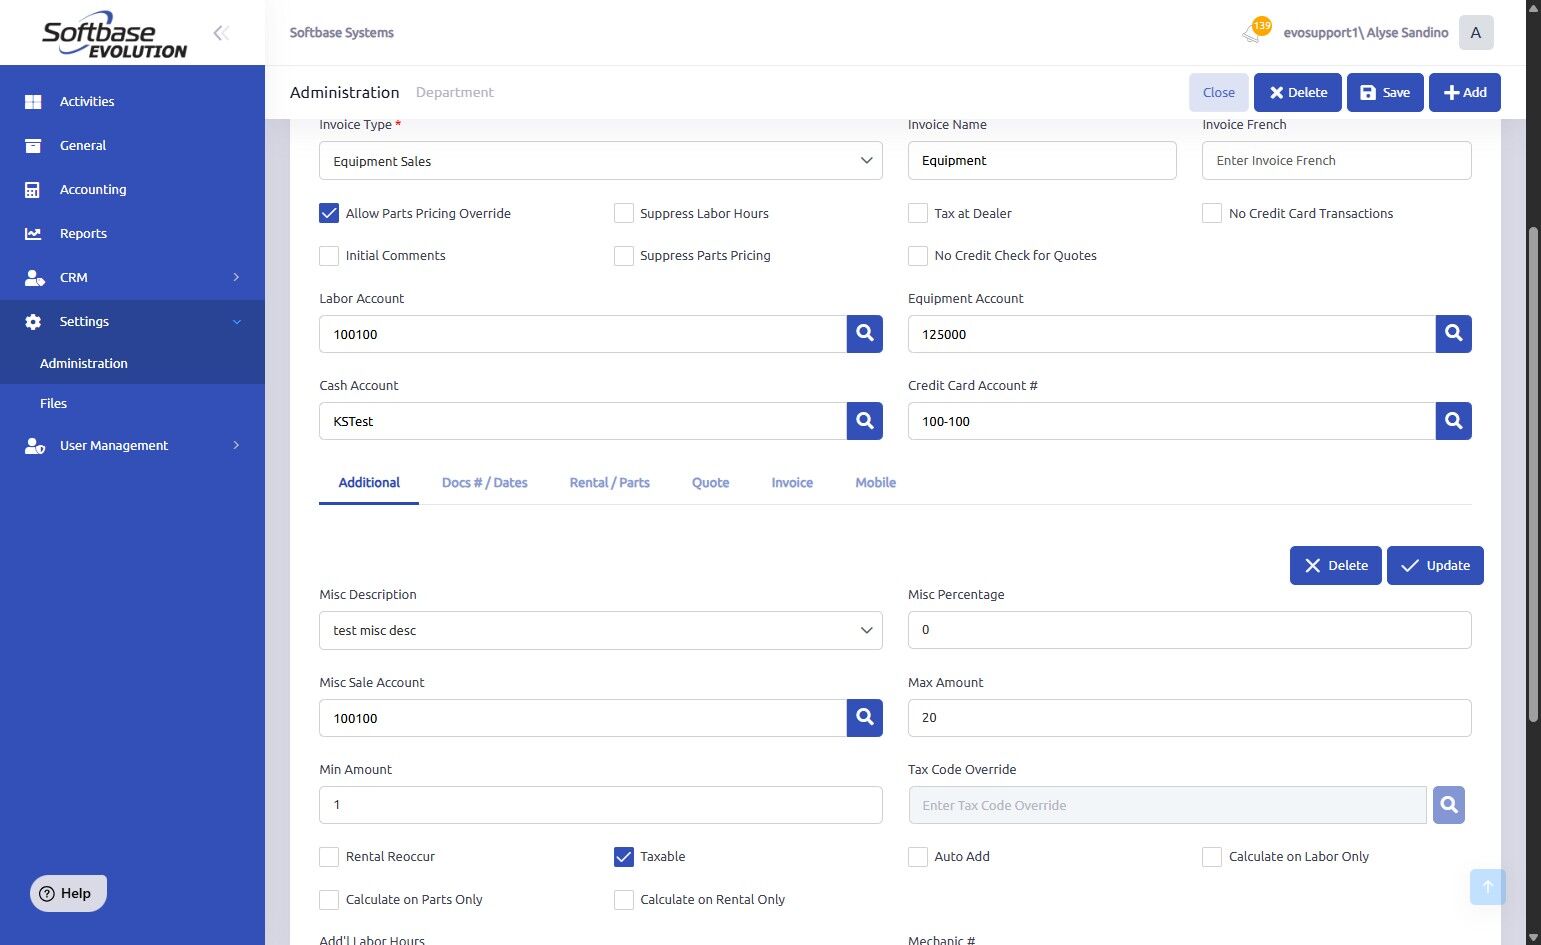Switch to the Docs # / Dates tab
Screen dimensions: 1541x945
click(x=484, y=482)
